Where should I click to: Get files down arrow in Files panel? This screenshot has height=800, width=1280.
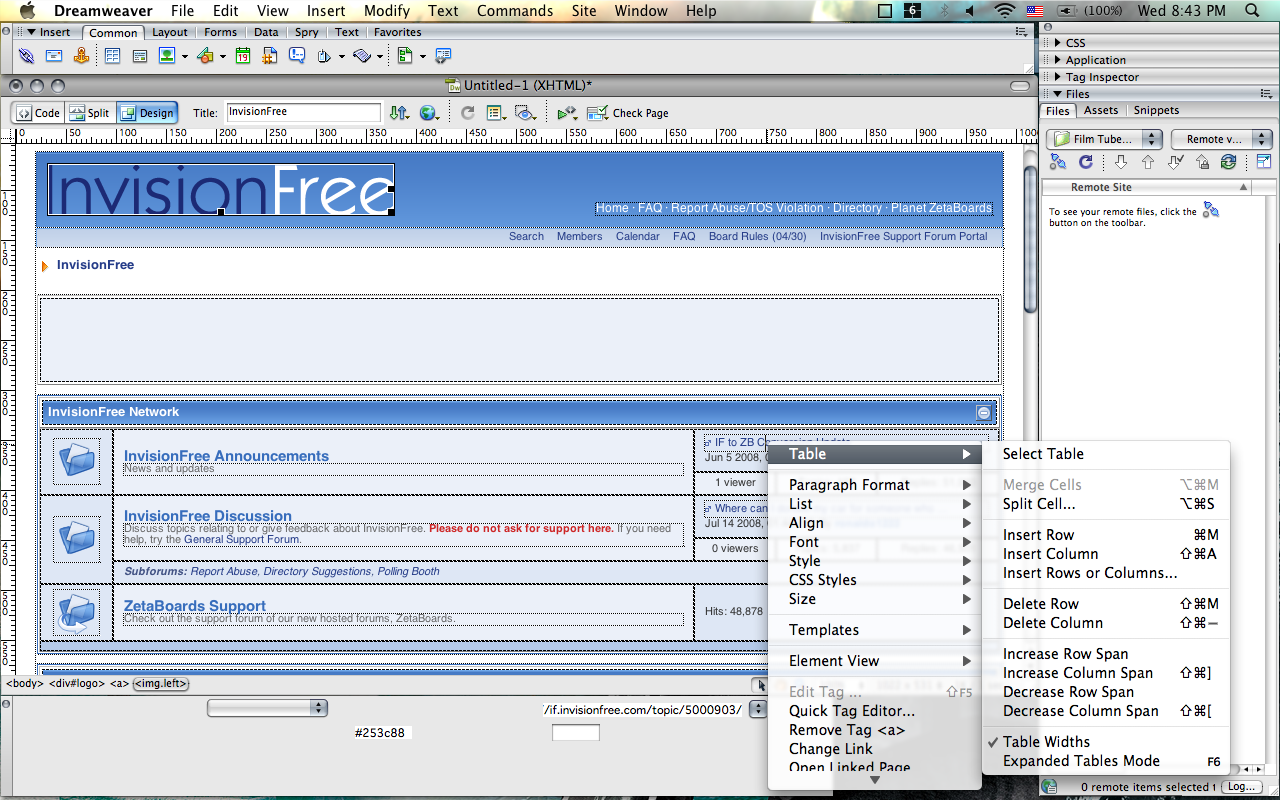[1121, 162]
